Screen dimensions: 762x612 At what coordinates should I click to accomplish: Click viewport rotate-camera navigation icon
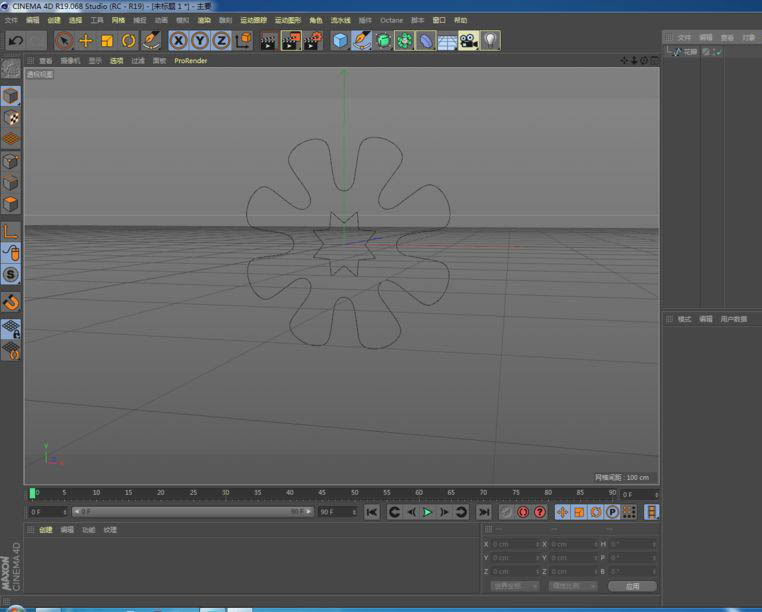tap(644, 61)
